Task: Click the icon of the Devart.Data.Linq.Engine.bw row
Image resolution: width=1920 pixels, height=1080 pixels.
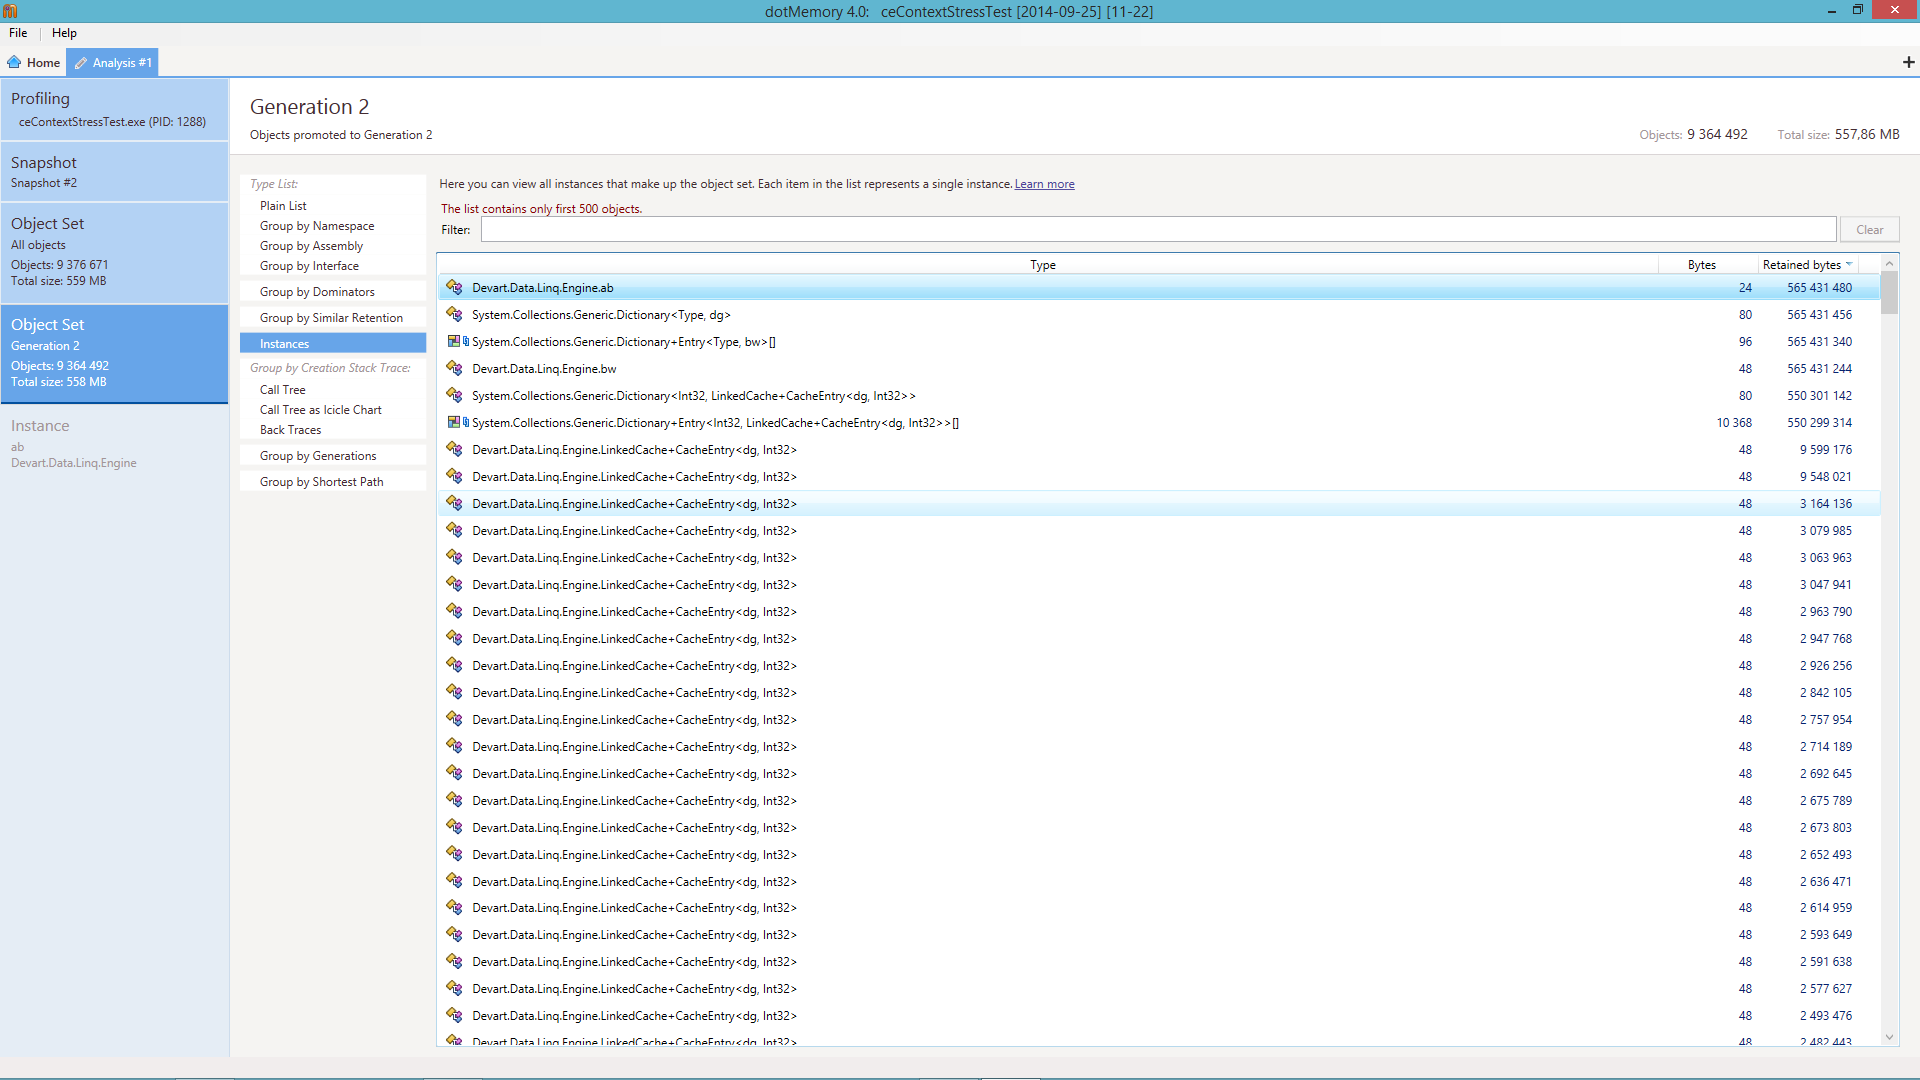Action: tap(454, 368)
